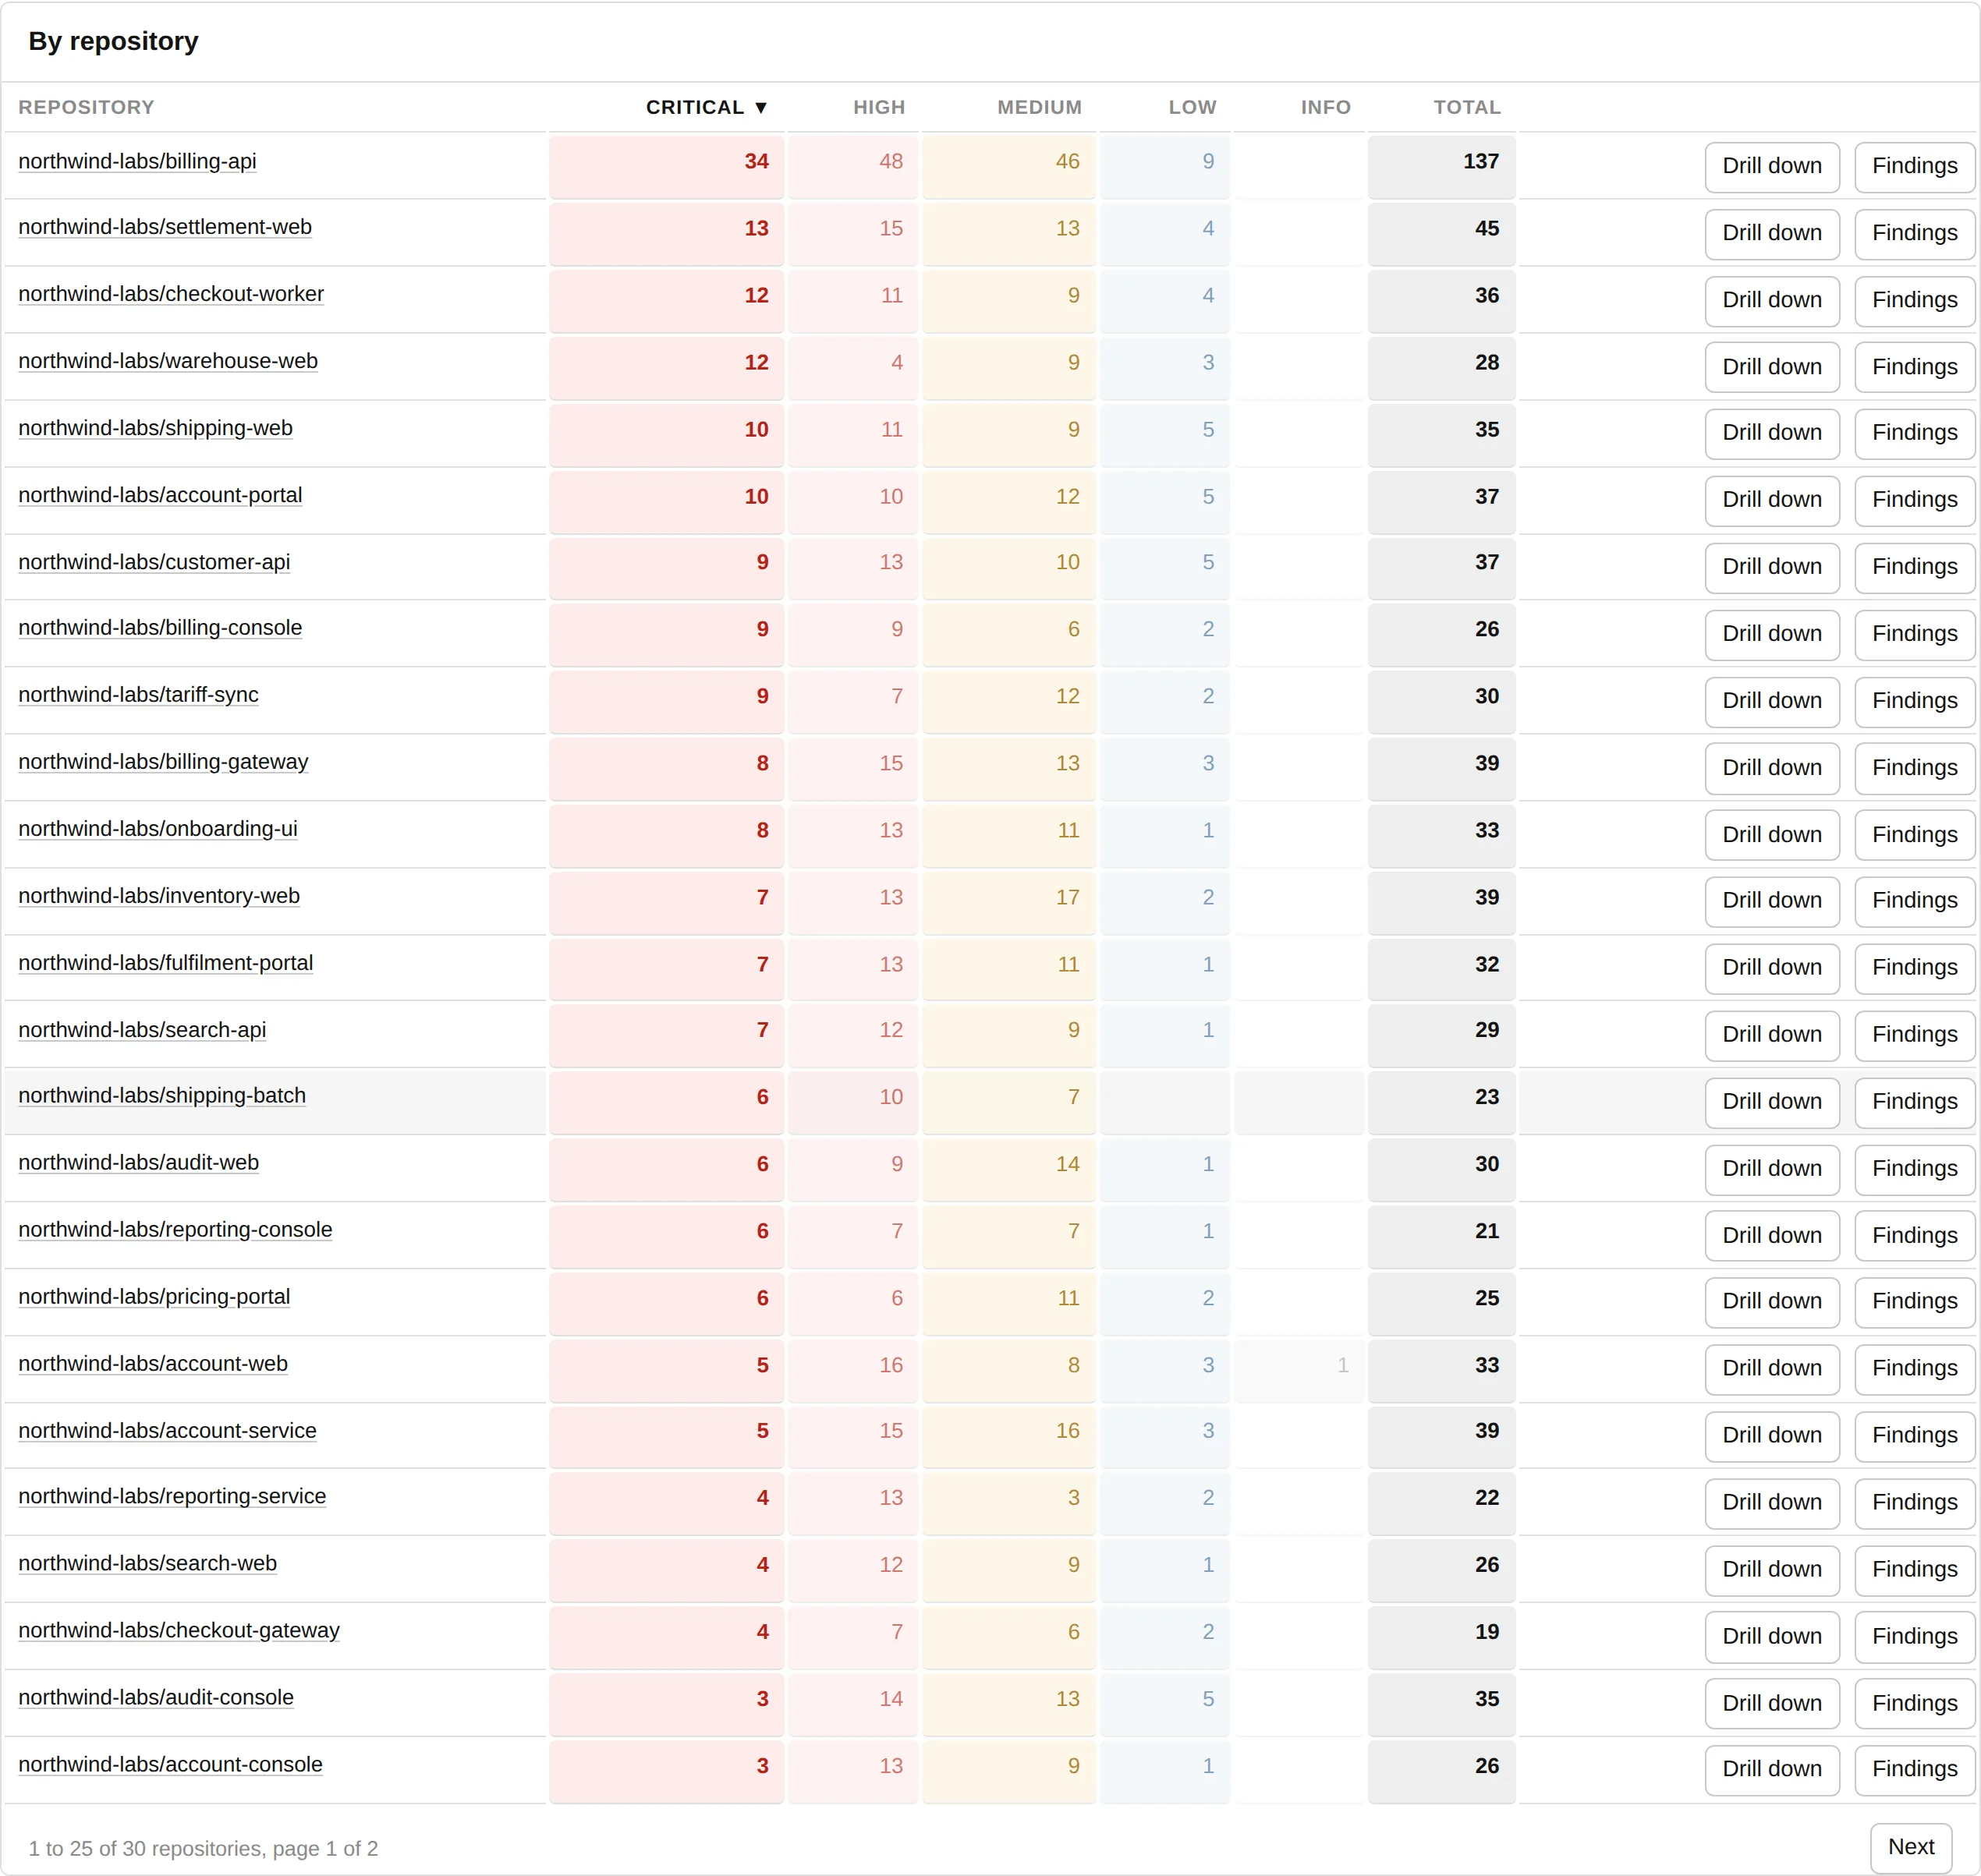View Findings for search-web

[1914, 1570]
